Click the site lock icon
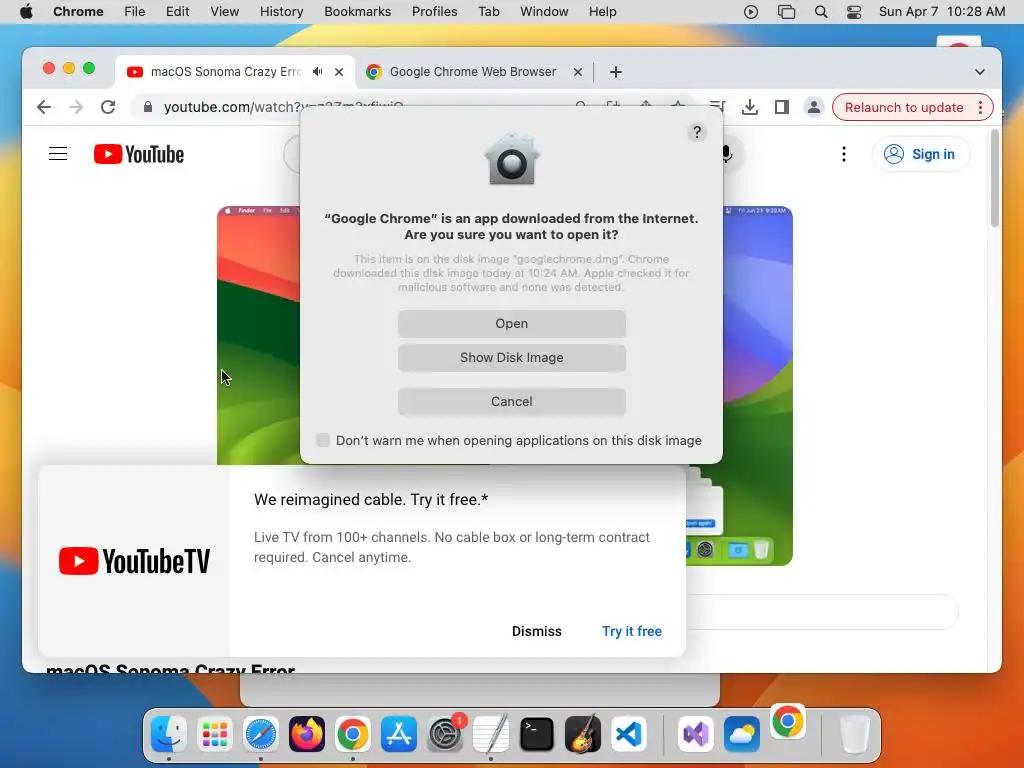The image size is (1024, 768). coord(148,107)
